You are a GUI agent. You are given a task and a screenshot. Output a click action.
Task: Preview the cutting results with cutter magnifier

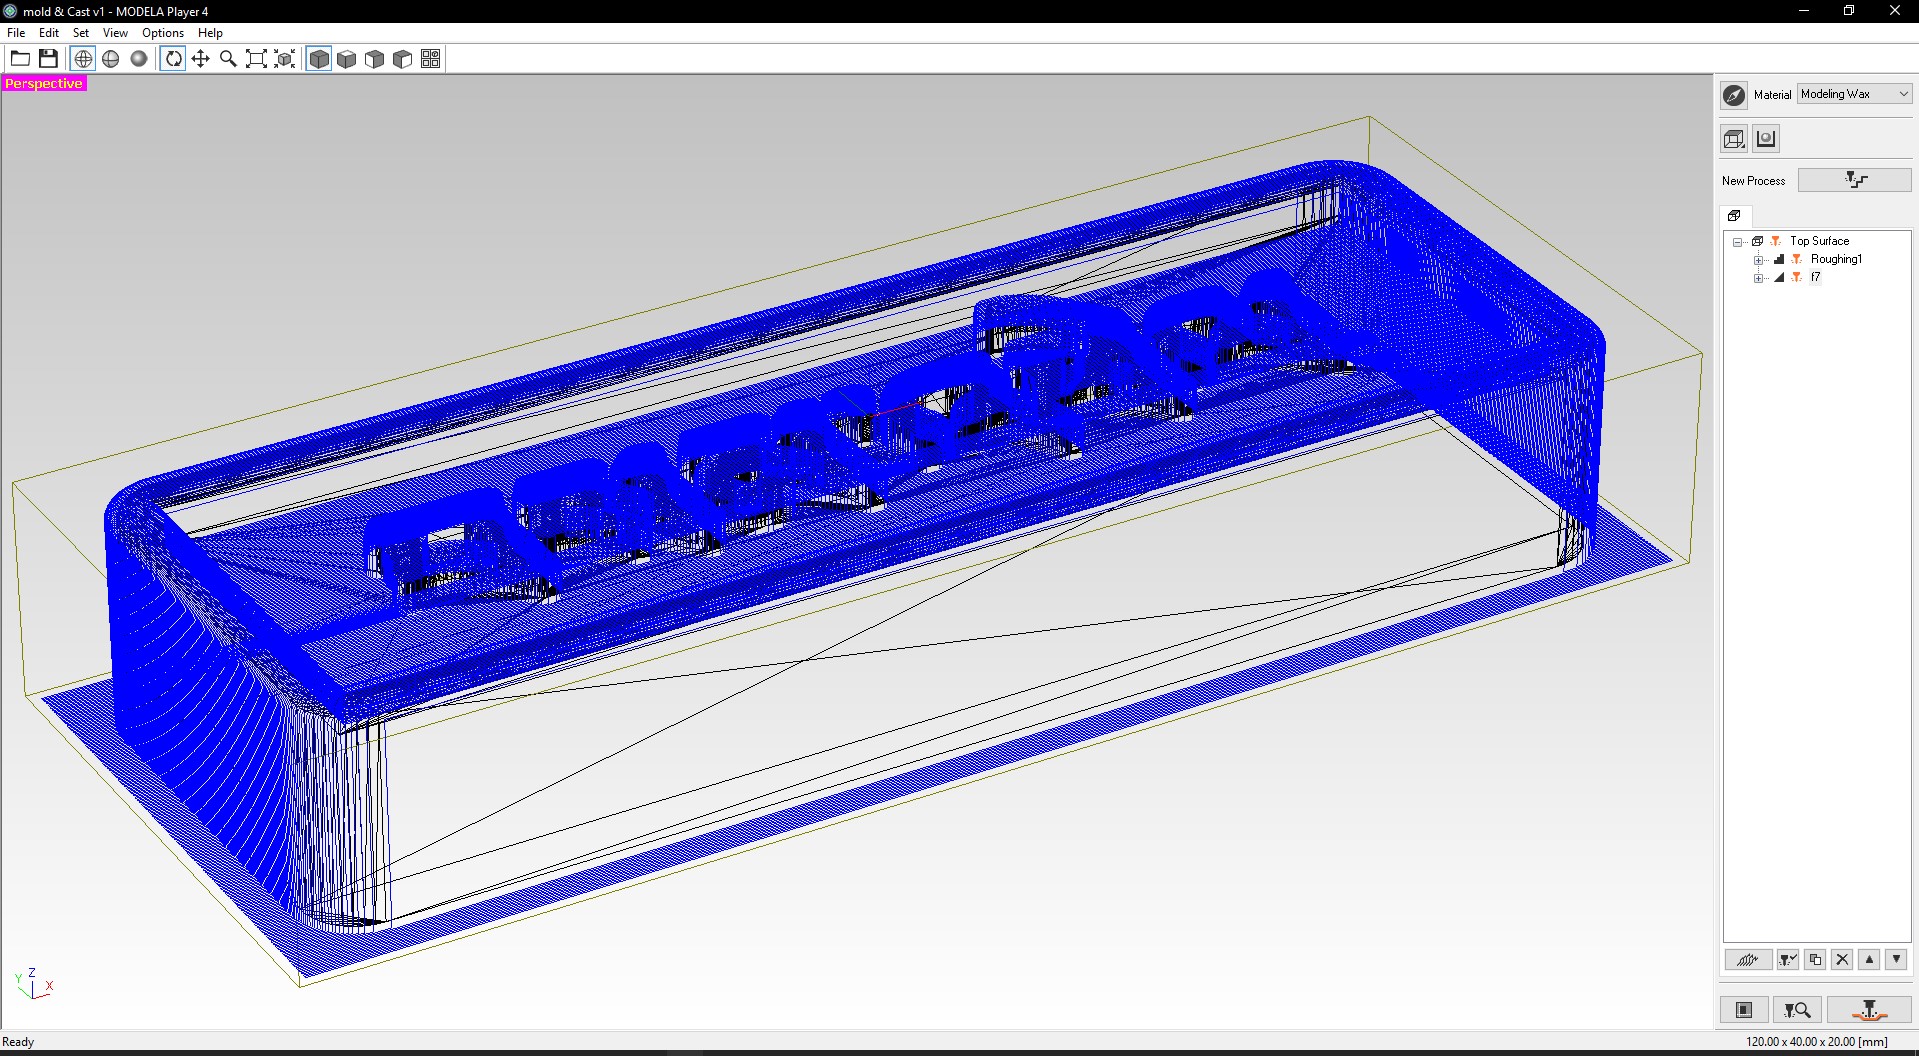tap(1797, 1010)
